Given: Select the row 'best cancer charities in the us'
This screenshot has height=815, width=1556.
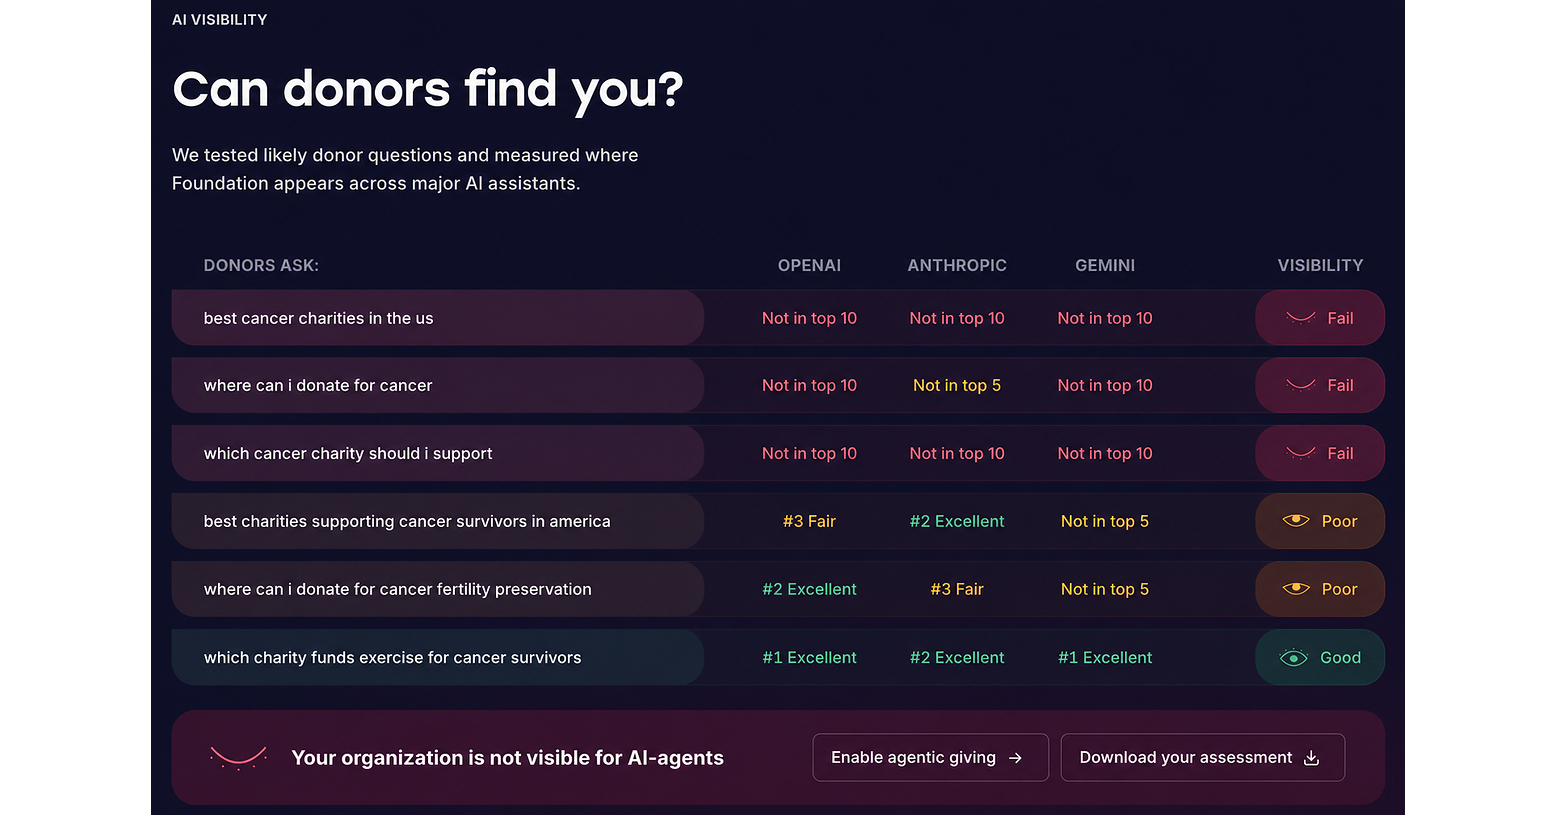Looking at the screenshot, I should pos(778,318).
